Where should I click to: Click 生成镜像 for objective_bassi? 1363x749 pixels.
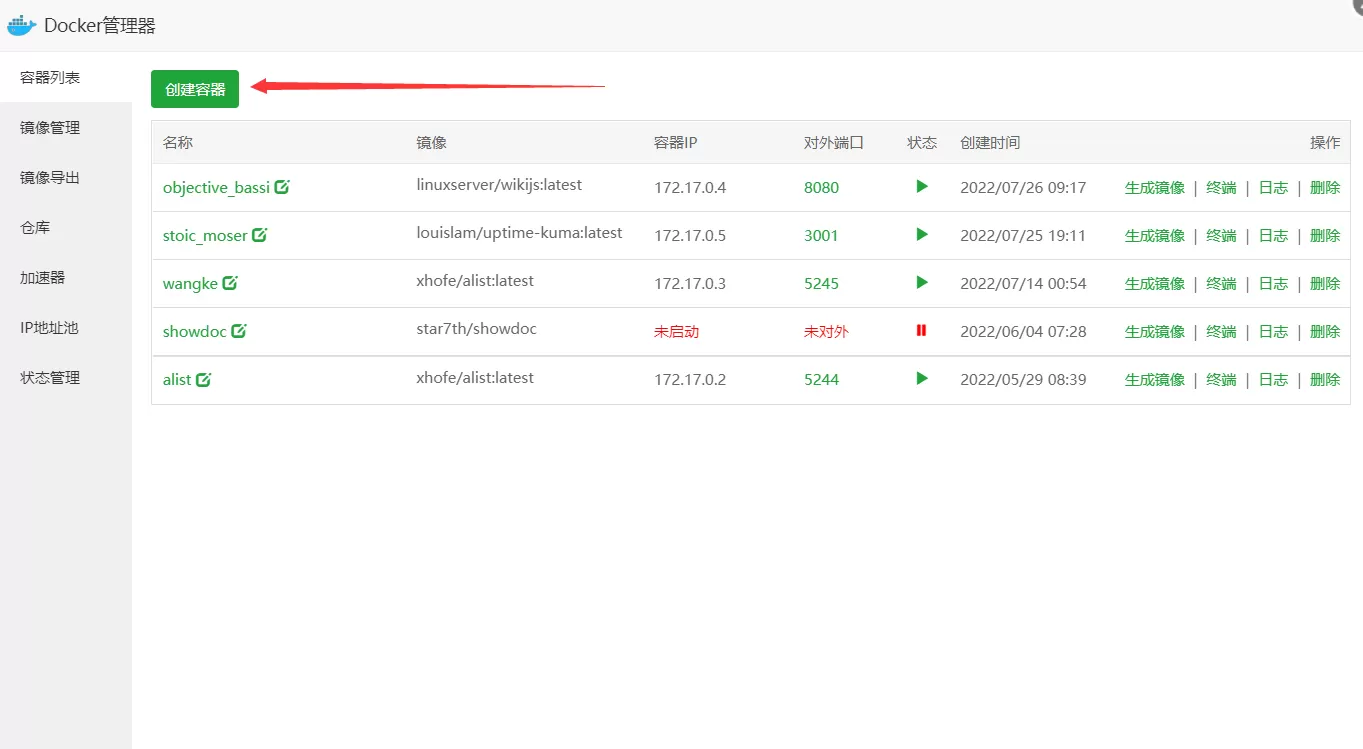1155,188
